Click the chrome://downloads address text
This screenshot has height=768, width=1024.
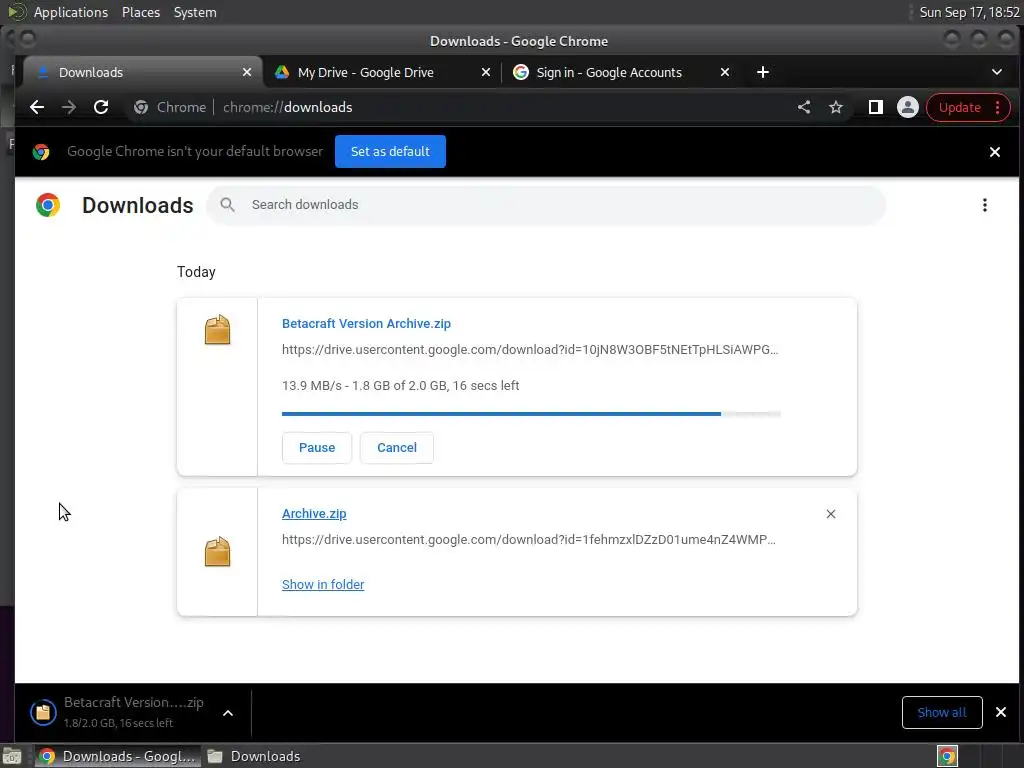287,107
